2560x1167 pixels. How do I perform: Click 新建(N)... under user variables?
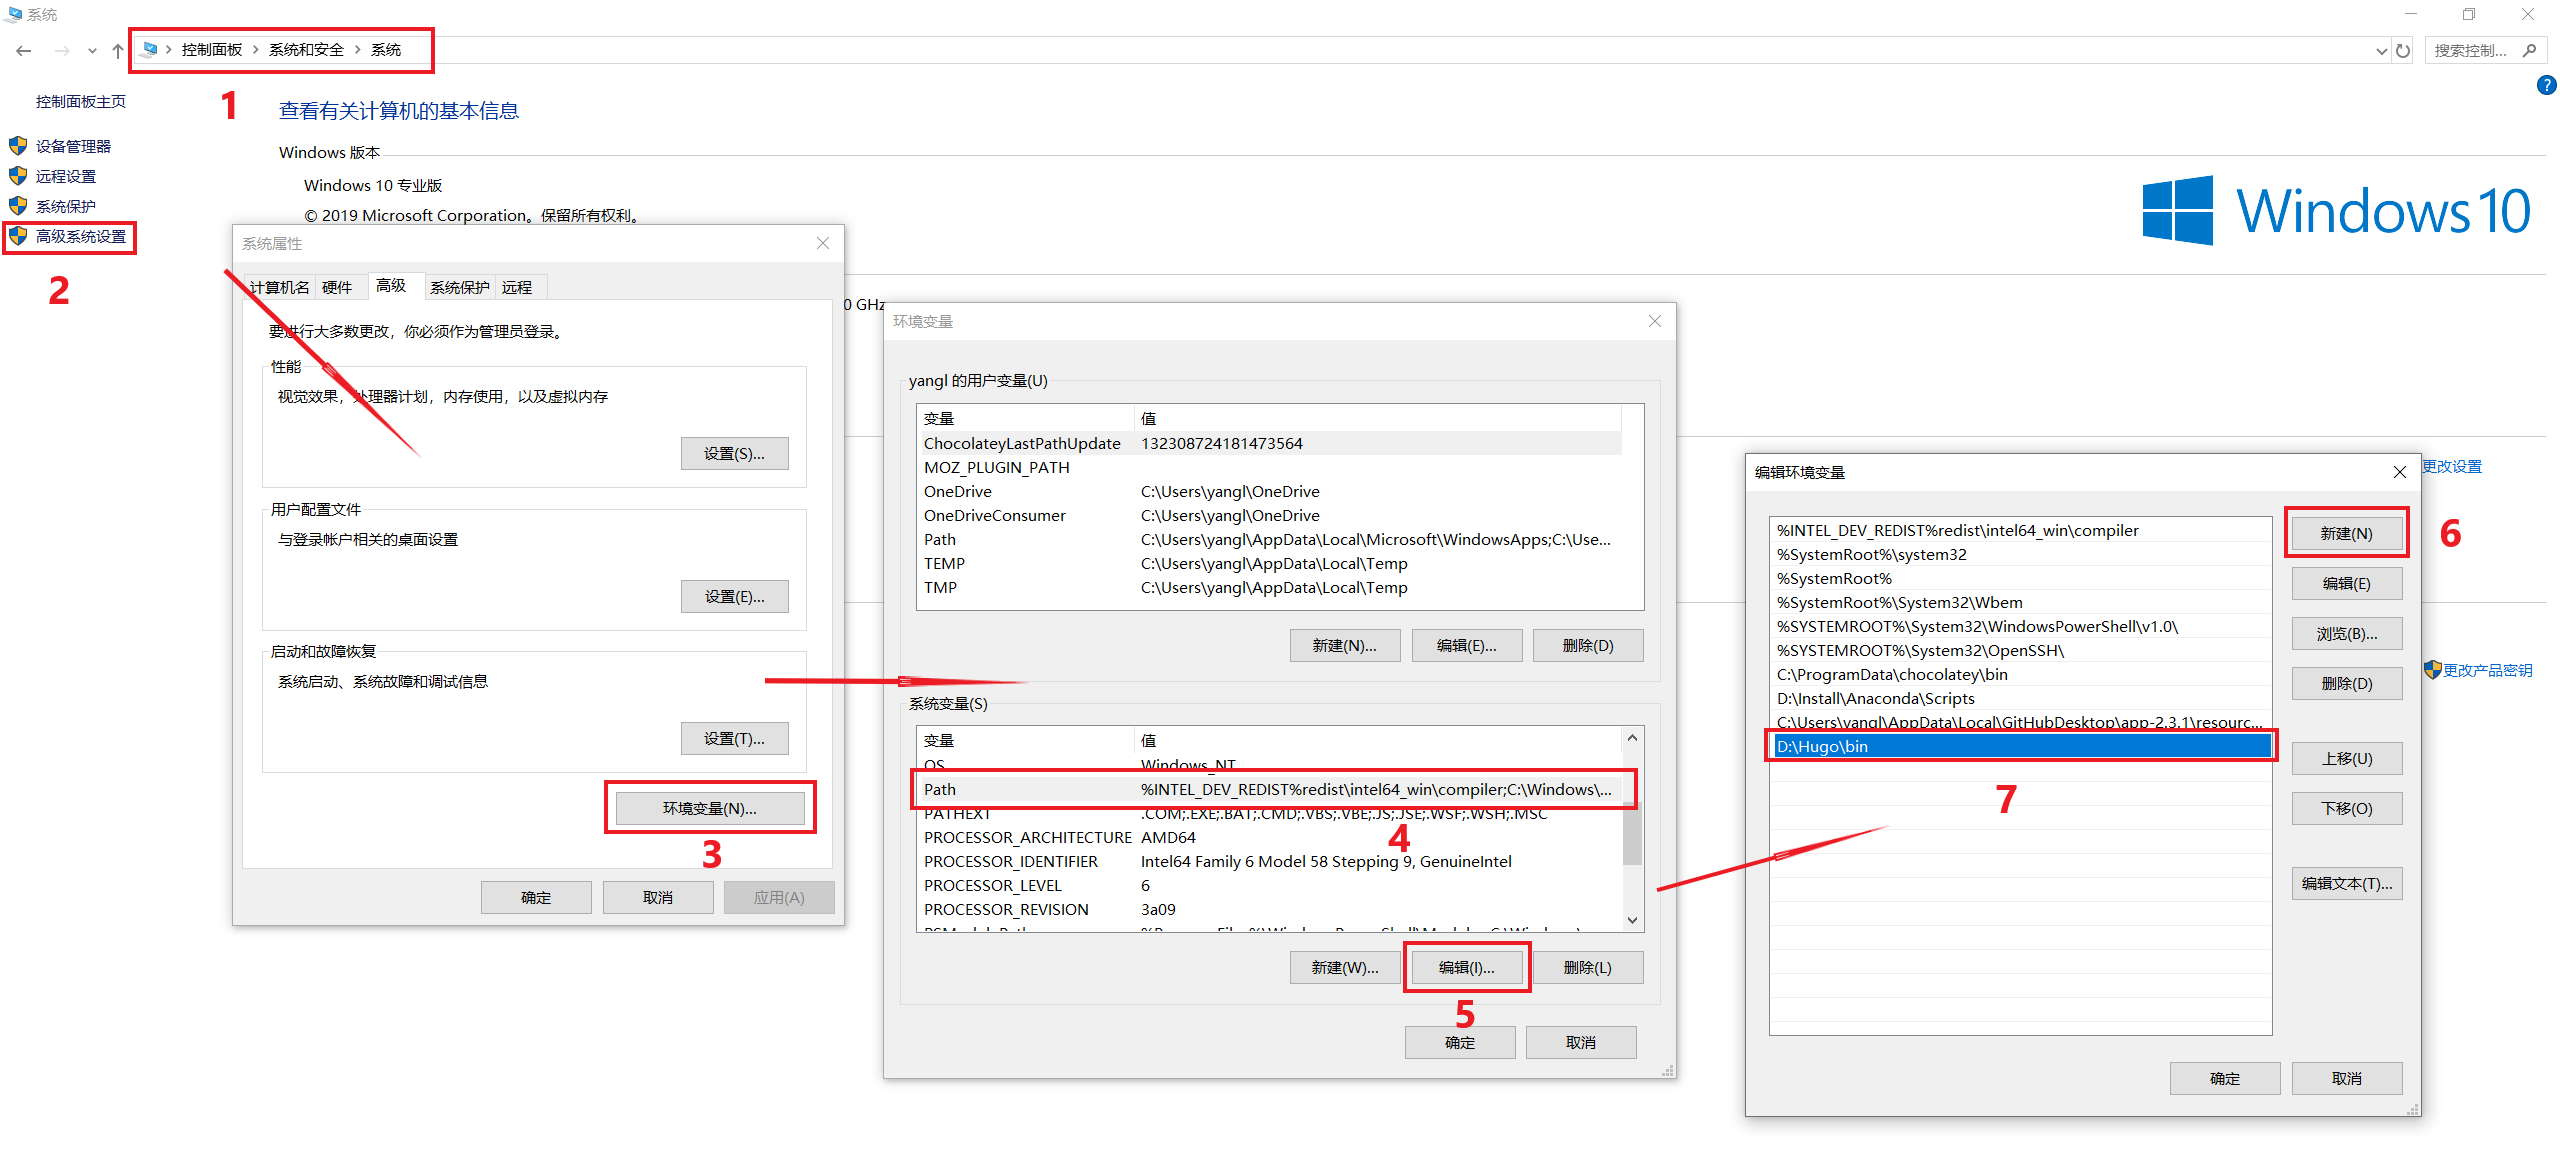click(x=1344, y=645)
